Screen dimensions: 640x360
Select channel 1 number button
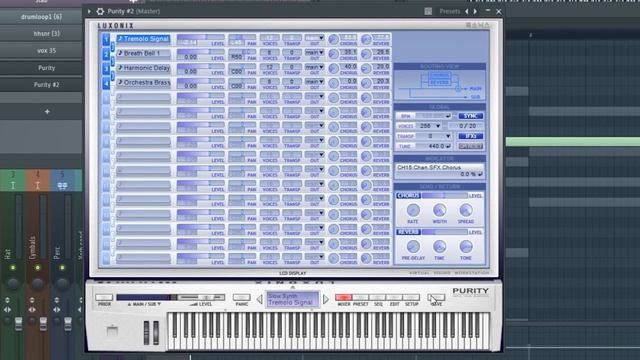[106, 39]
